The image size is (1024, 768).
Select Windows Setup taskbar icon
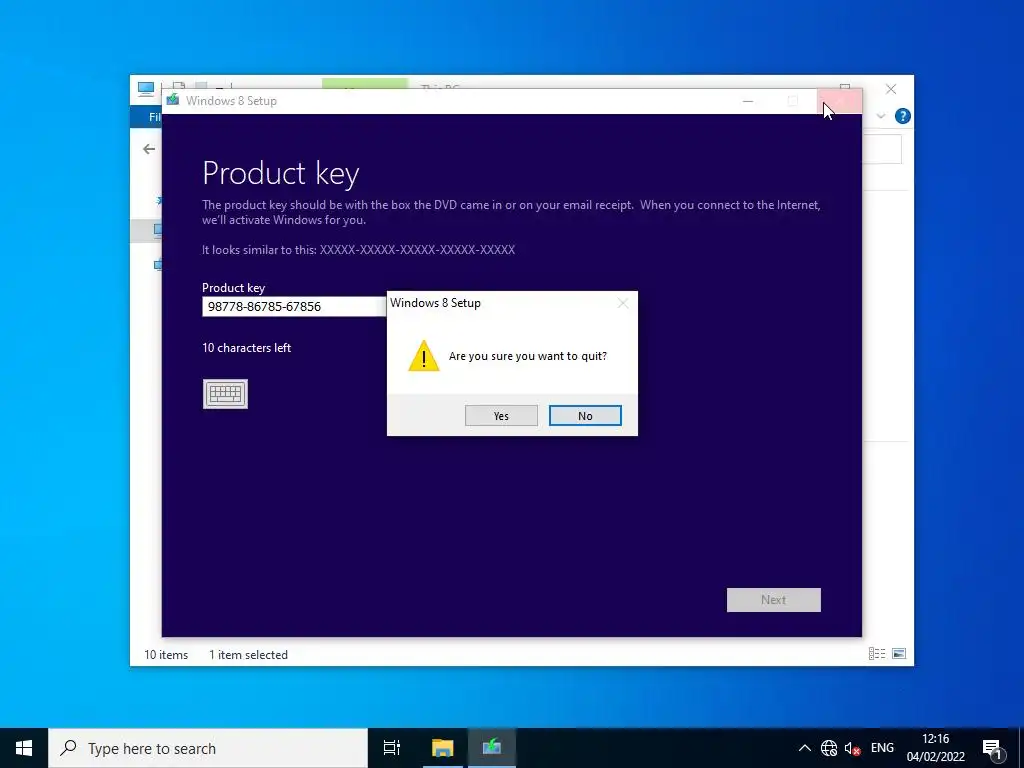492,748
